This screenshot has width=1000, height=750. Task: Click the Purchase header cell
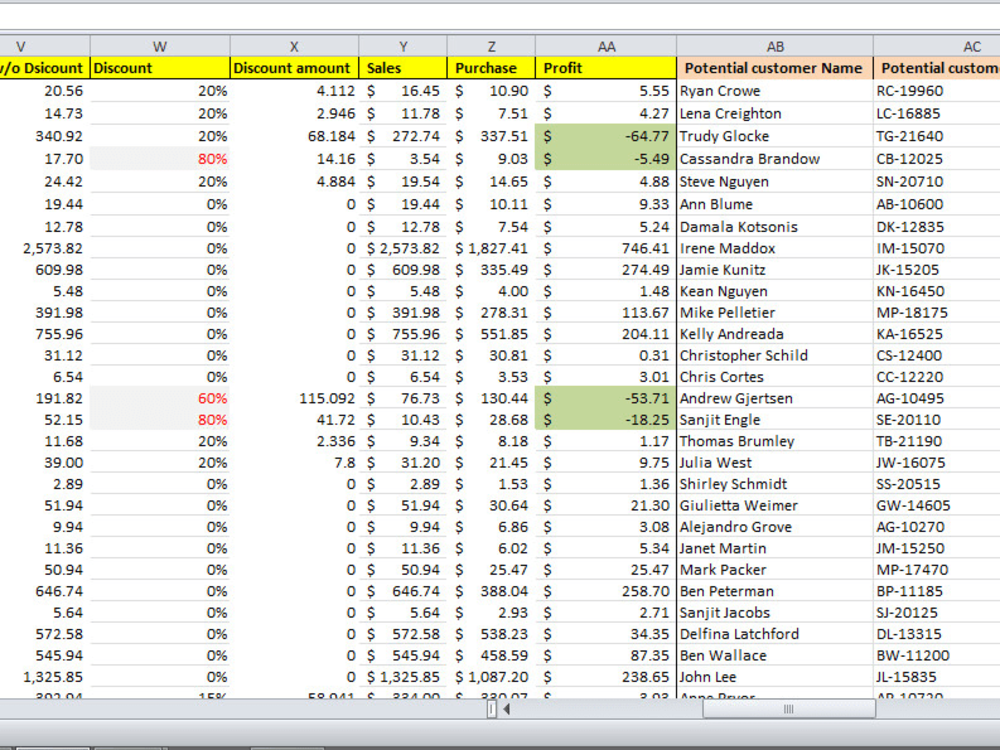click(491, 68)
